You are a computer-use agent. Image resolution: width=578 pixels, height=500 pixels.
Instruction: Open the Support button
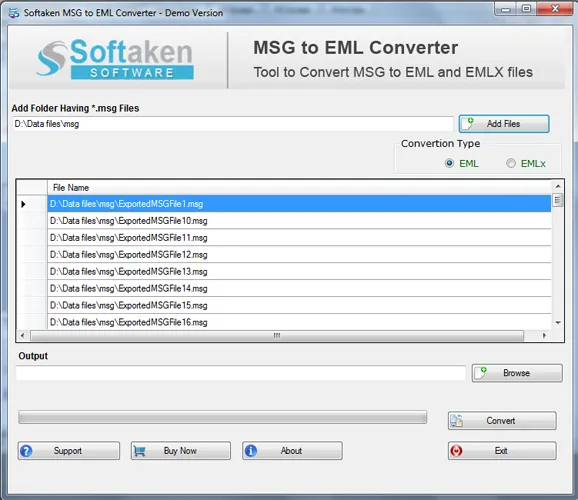click(x=69, y=451)
